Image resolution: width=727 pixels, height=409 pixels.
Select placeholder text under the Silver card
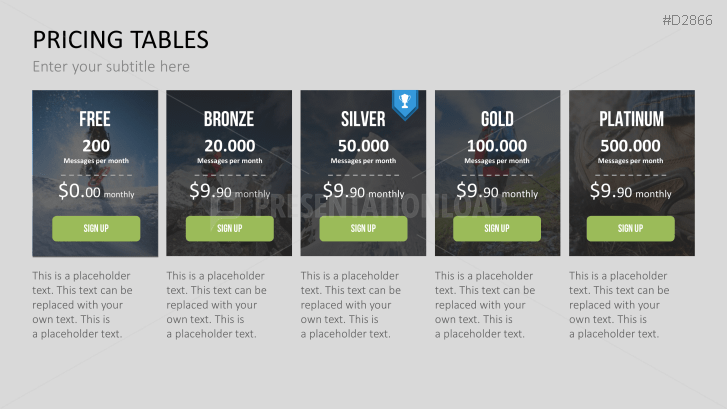tap(350, 304)
